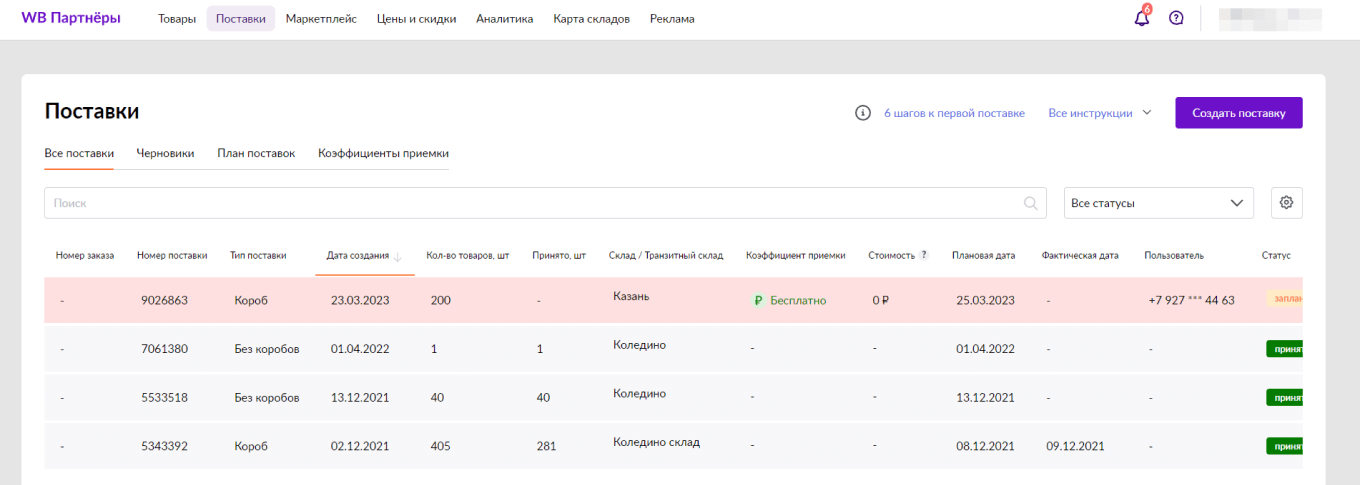Open the Все статусы dropdown
The width and height of the screenshot is (1360, 485).
tap(1158, 203)
